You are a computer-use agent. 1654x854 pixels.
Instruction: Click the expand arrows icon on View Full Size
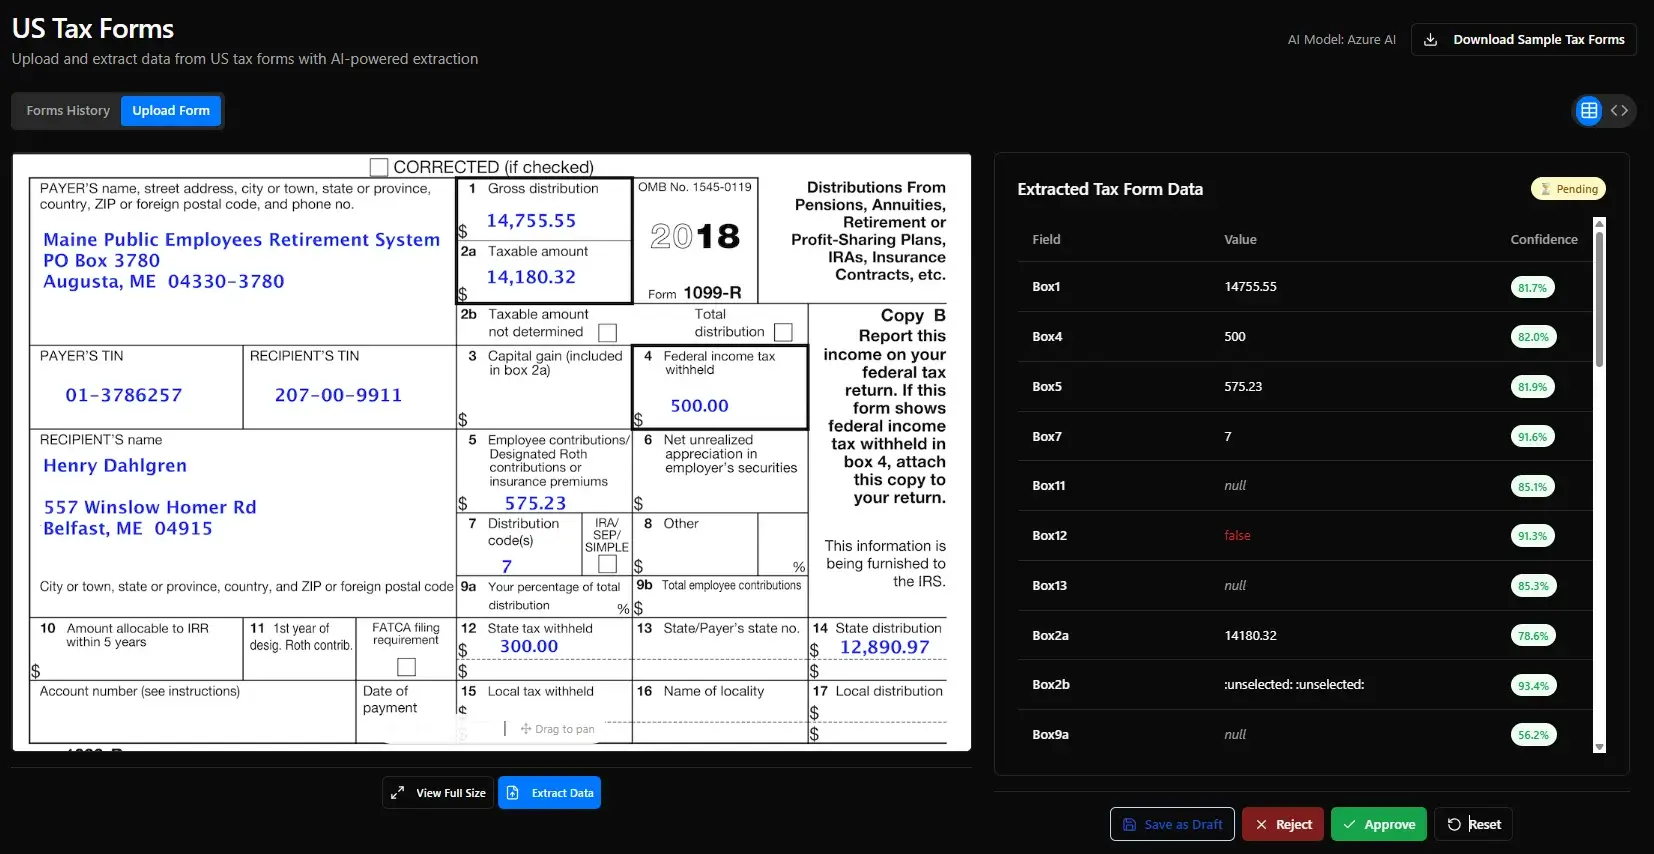(398, 793)
